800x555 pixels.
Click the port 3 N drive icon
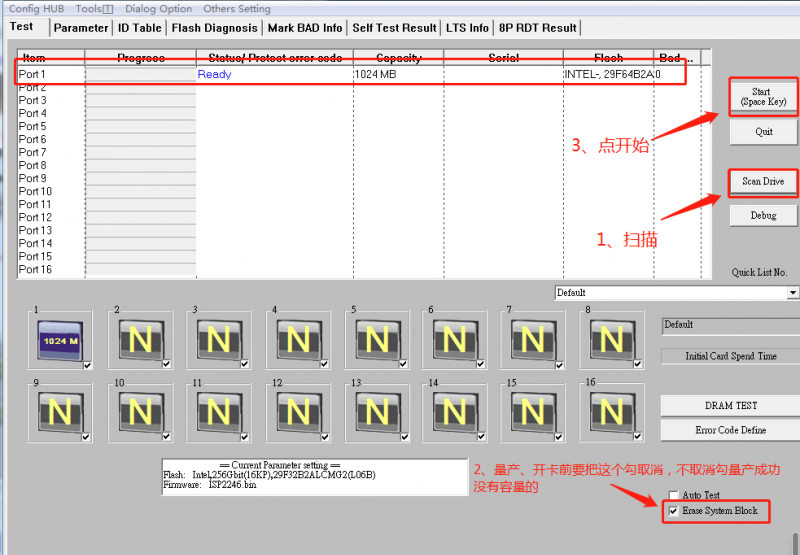point(219,340)
